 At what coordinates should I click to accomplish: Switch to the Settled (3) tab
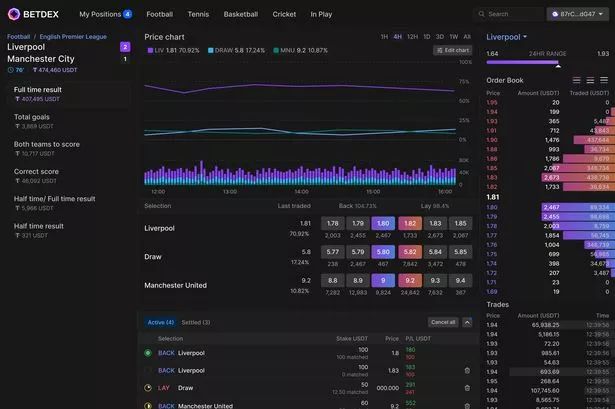[196, 322]
